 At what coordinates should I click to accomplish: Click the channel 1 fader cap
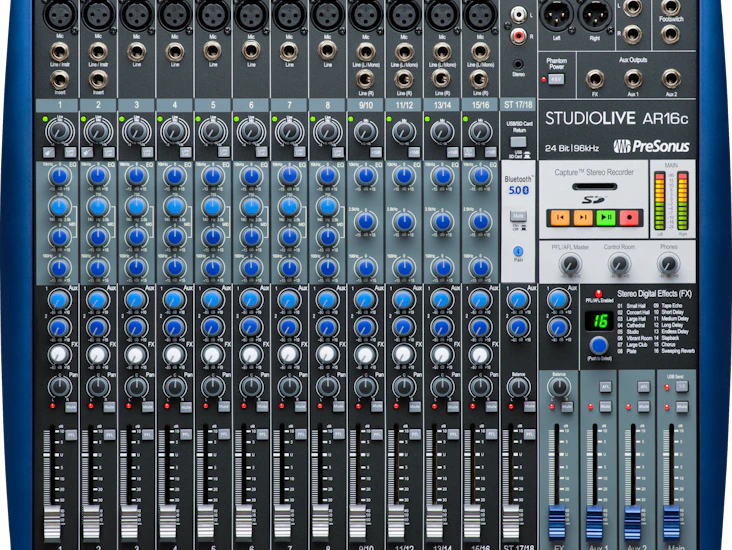click(52, 522)
